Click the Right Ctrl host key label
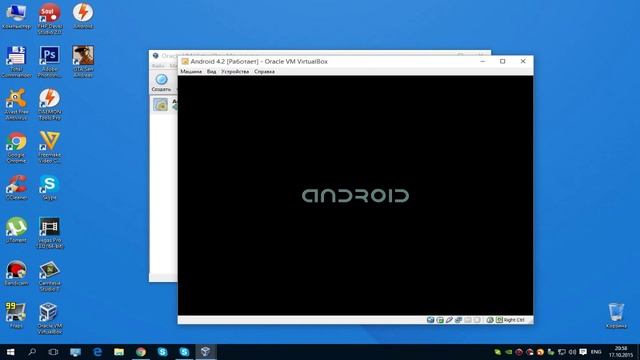 pyautogui.click(x=514, y=320)
